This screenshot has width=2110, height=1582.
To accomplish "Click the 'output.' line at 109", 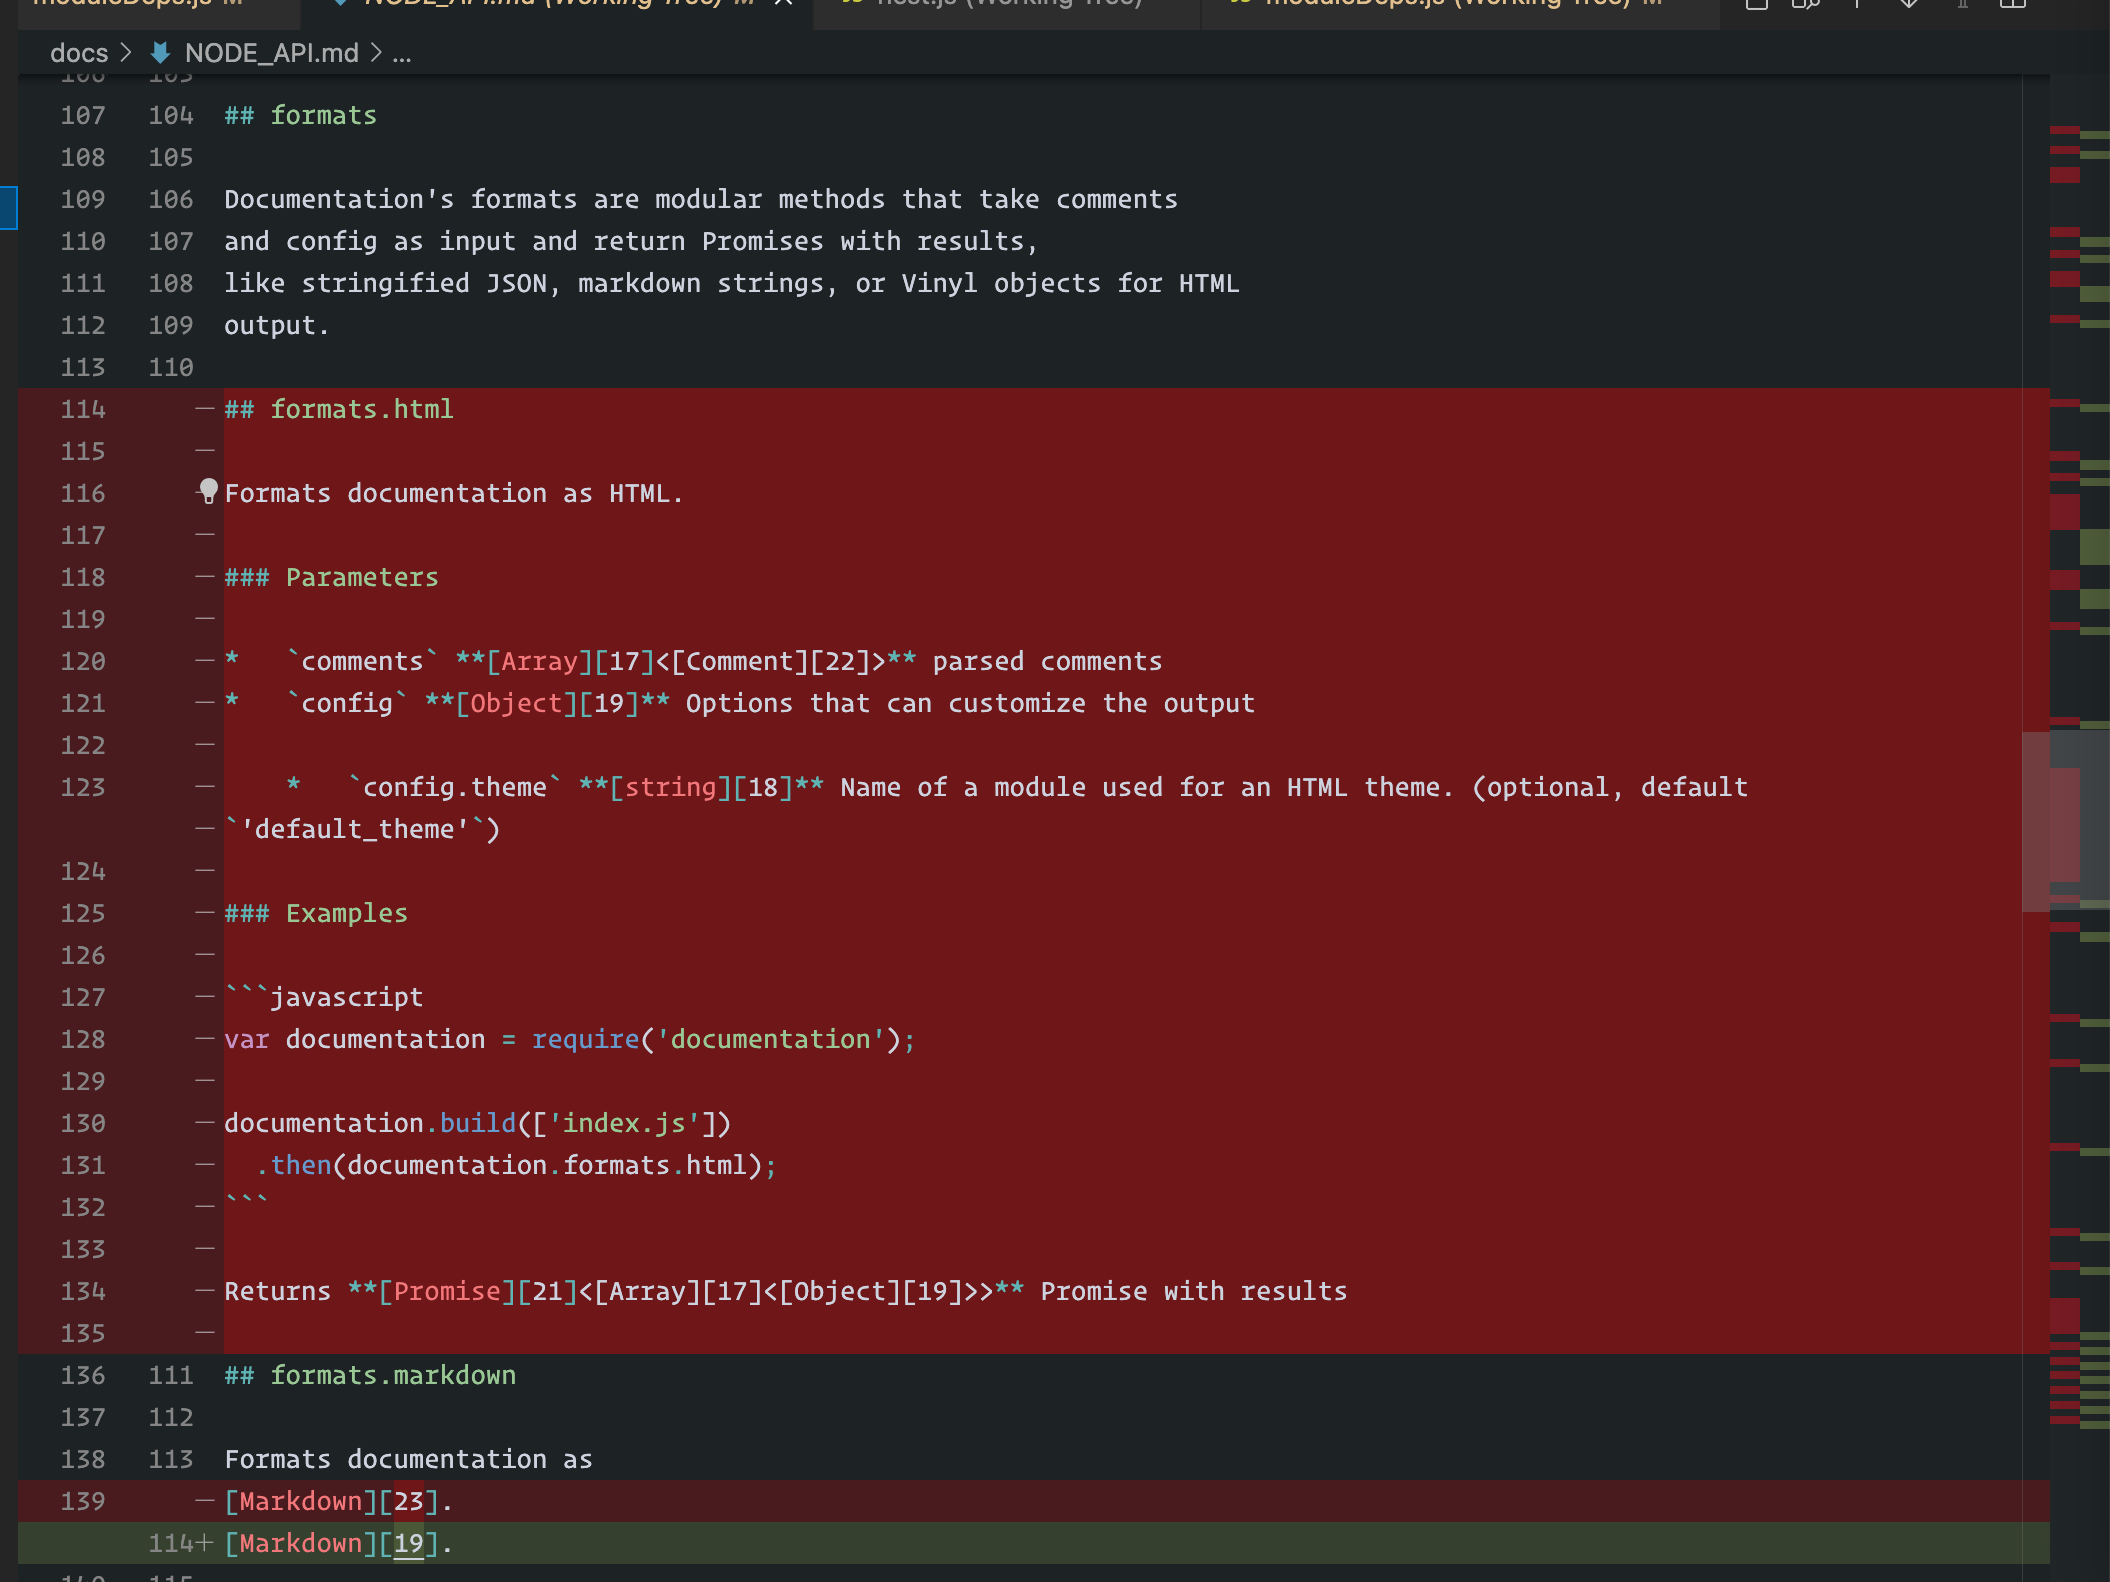I will pyautogui.click(x=276, y=325).
